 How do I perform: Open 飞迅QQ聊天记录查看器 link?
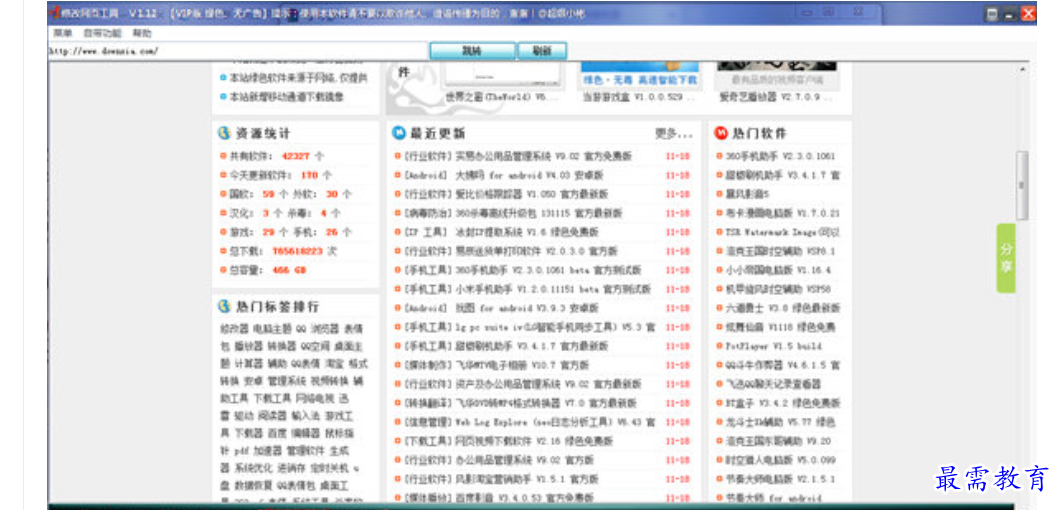(773, 384)
